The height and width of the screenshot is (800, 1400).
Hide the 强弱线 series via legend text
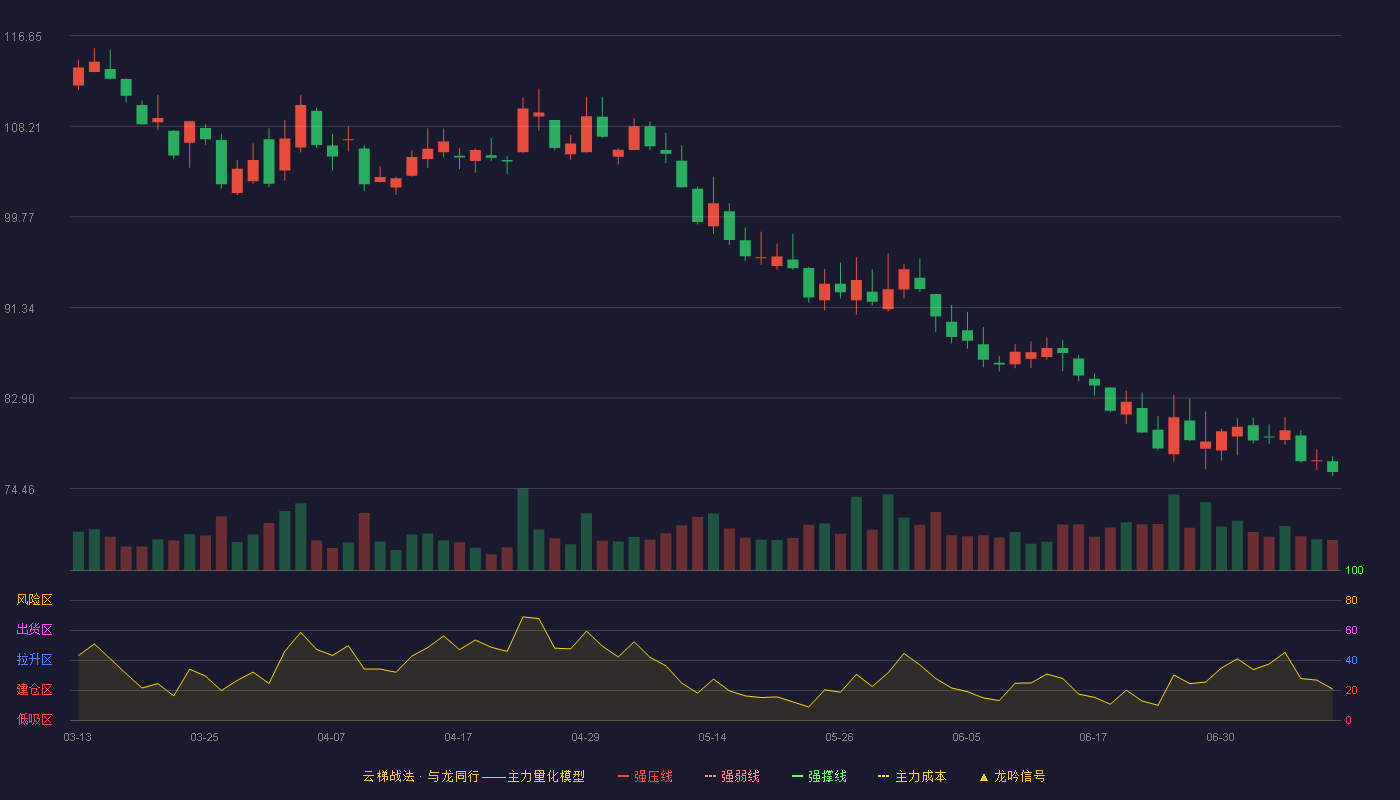pos(740,776)
